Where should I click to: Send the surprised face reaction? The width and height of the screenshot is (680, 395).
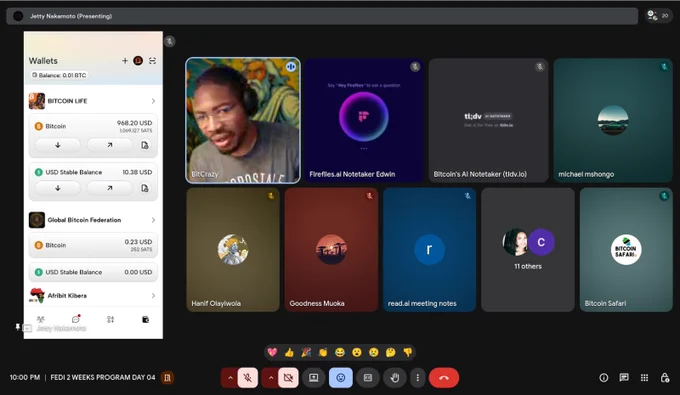pyautogui.click(x=357, y=352)
